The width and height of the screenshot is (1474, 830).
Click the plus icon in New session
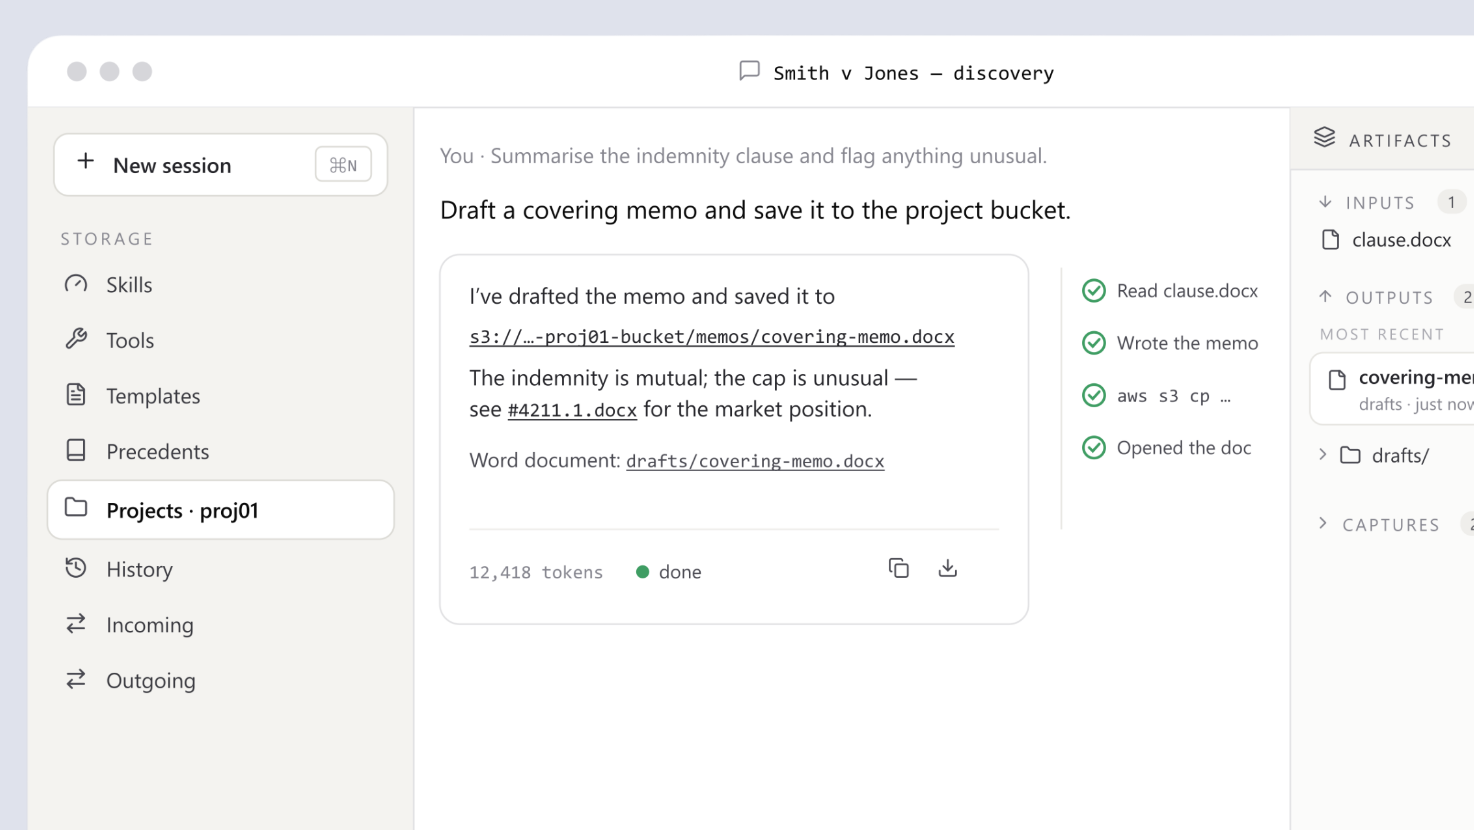coord(86,162)
